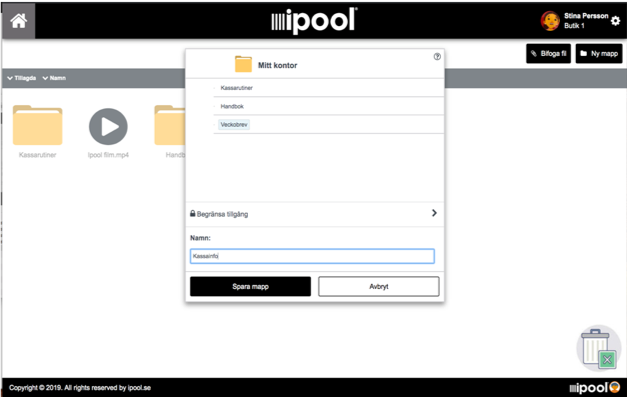Open the partially hidden Handbok folder
The image size is (627, 397).
pyautogui.click(x=170, y=125)
